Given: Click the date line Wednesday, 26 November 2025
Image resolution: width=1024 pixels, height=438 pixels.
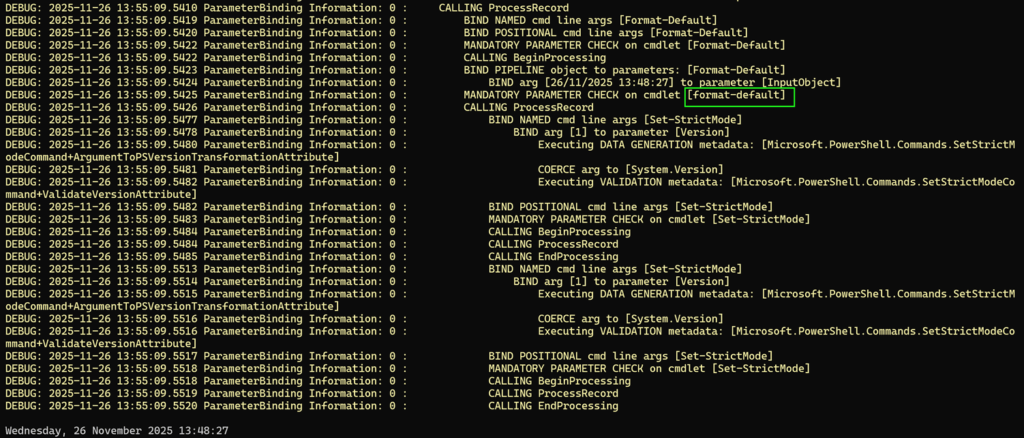Looking at the screenshot, I should [x=117, y=430].
